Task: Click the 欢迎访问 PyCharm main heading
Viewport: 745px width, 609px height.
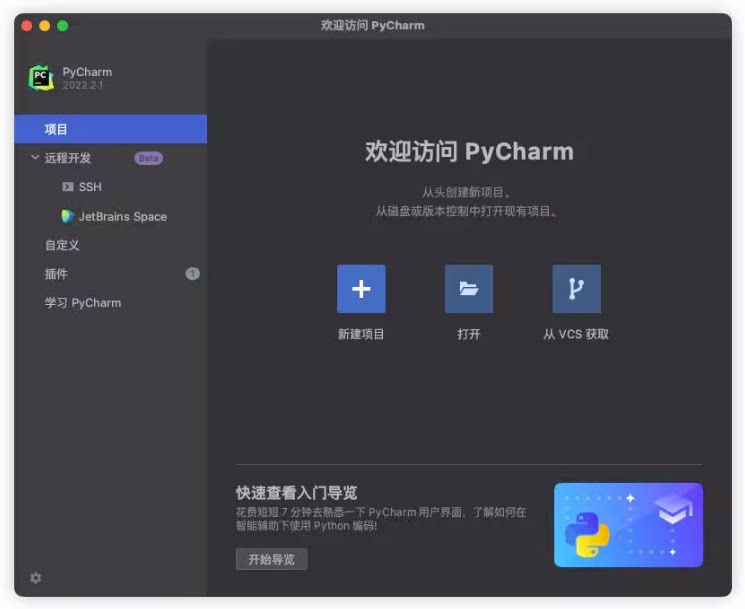Action: point(469,152)
